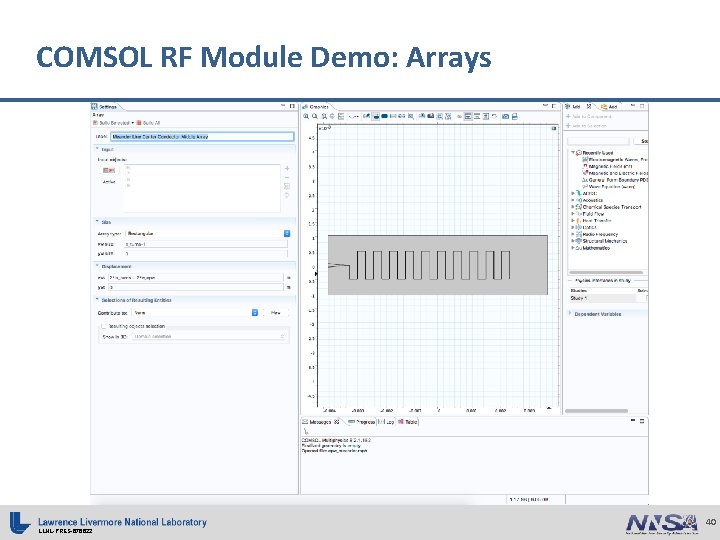Screen dimensions: 720x540
Task: Click the y displacement input field
Action: [196, 287]
